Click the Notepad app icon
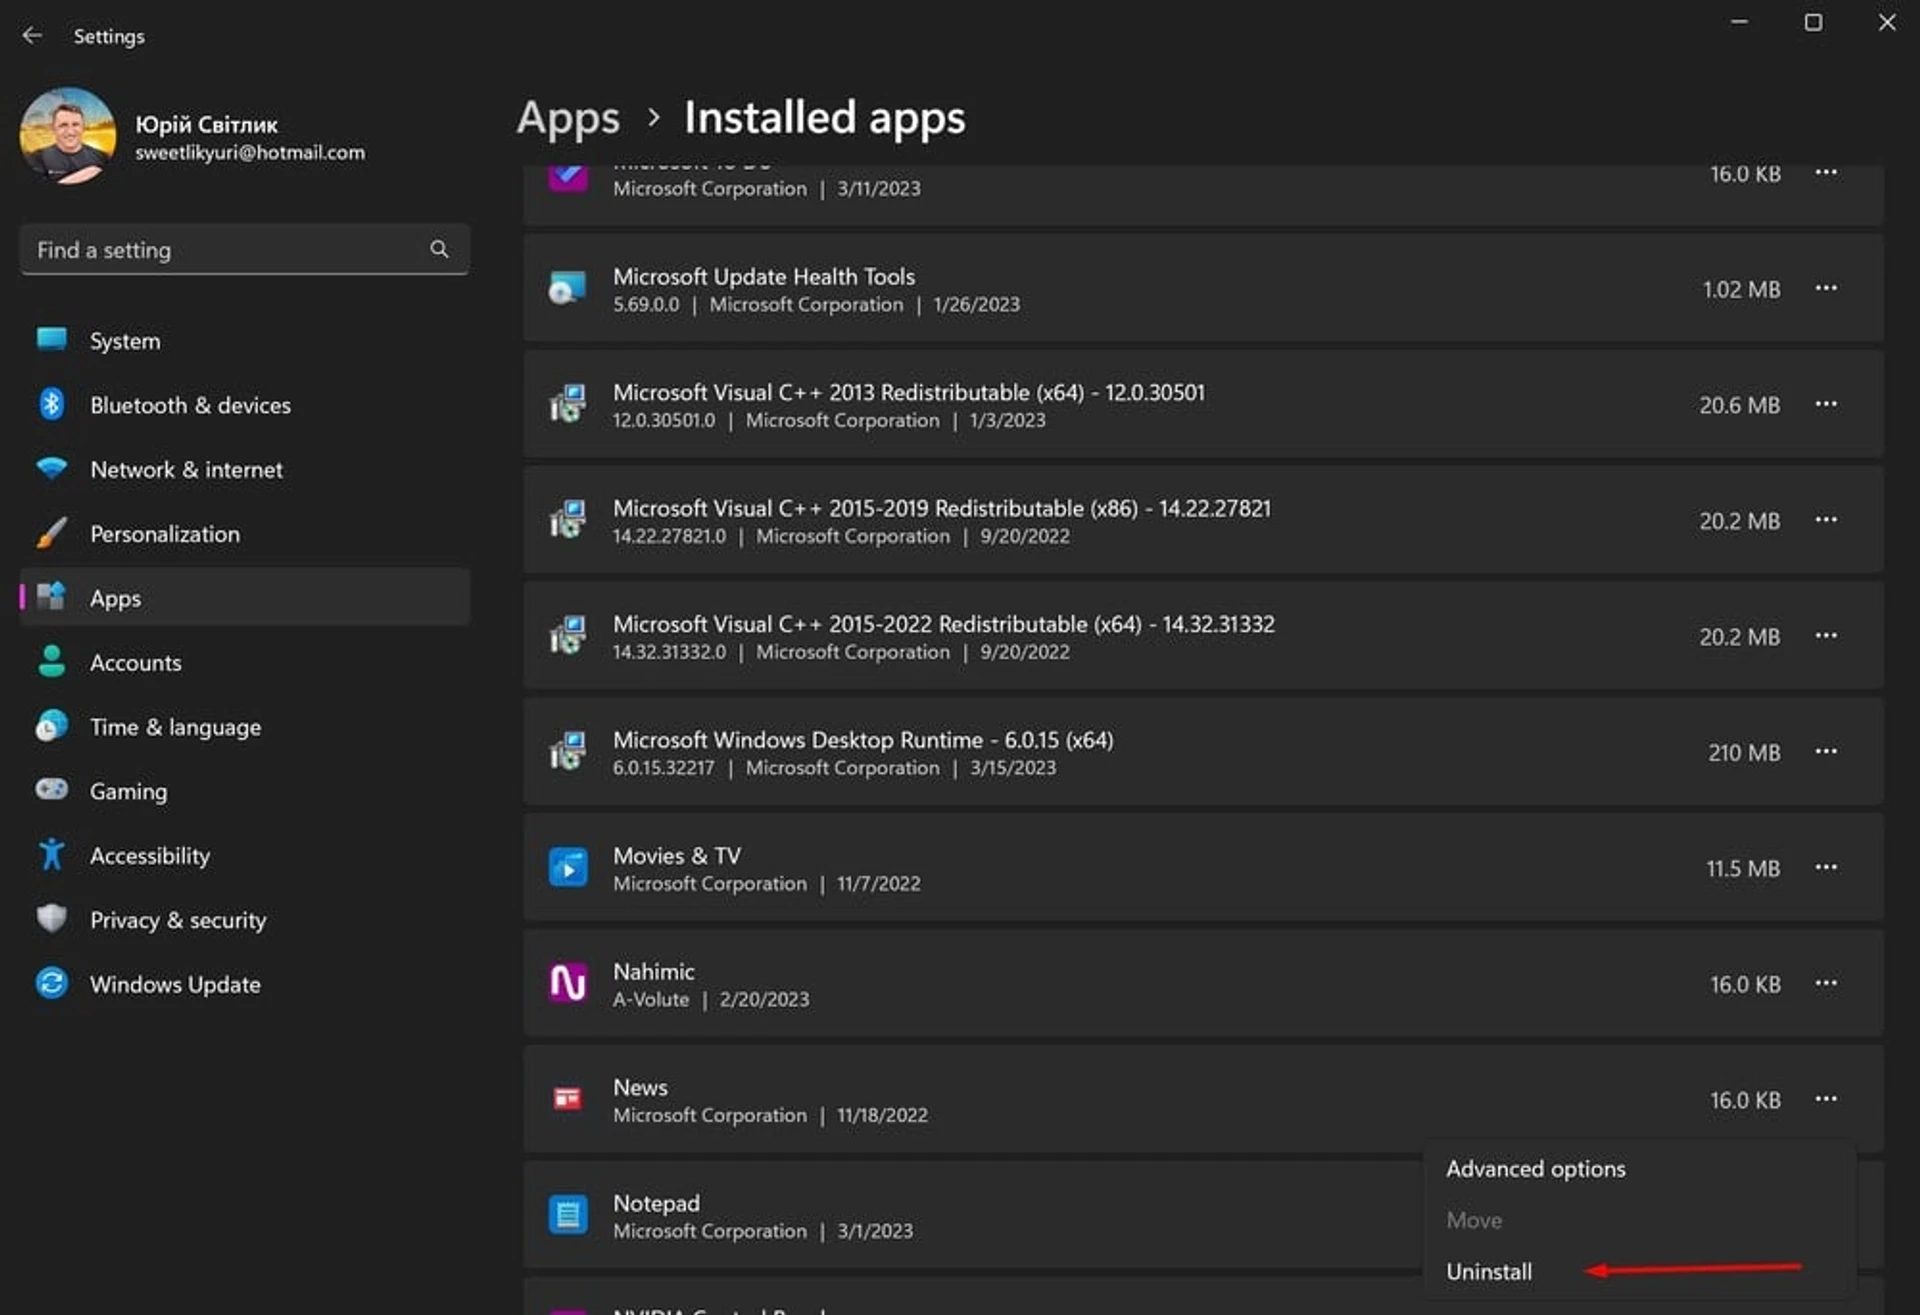The width and height of the screenshot is (1920, 1315). click(x=567, y=1215)
